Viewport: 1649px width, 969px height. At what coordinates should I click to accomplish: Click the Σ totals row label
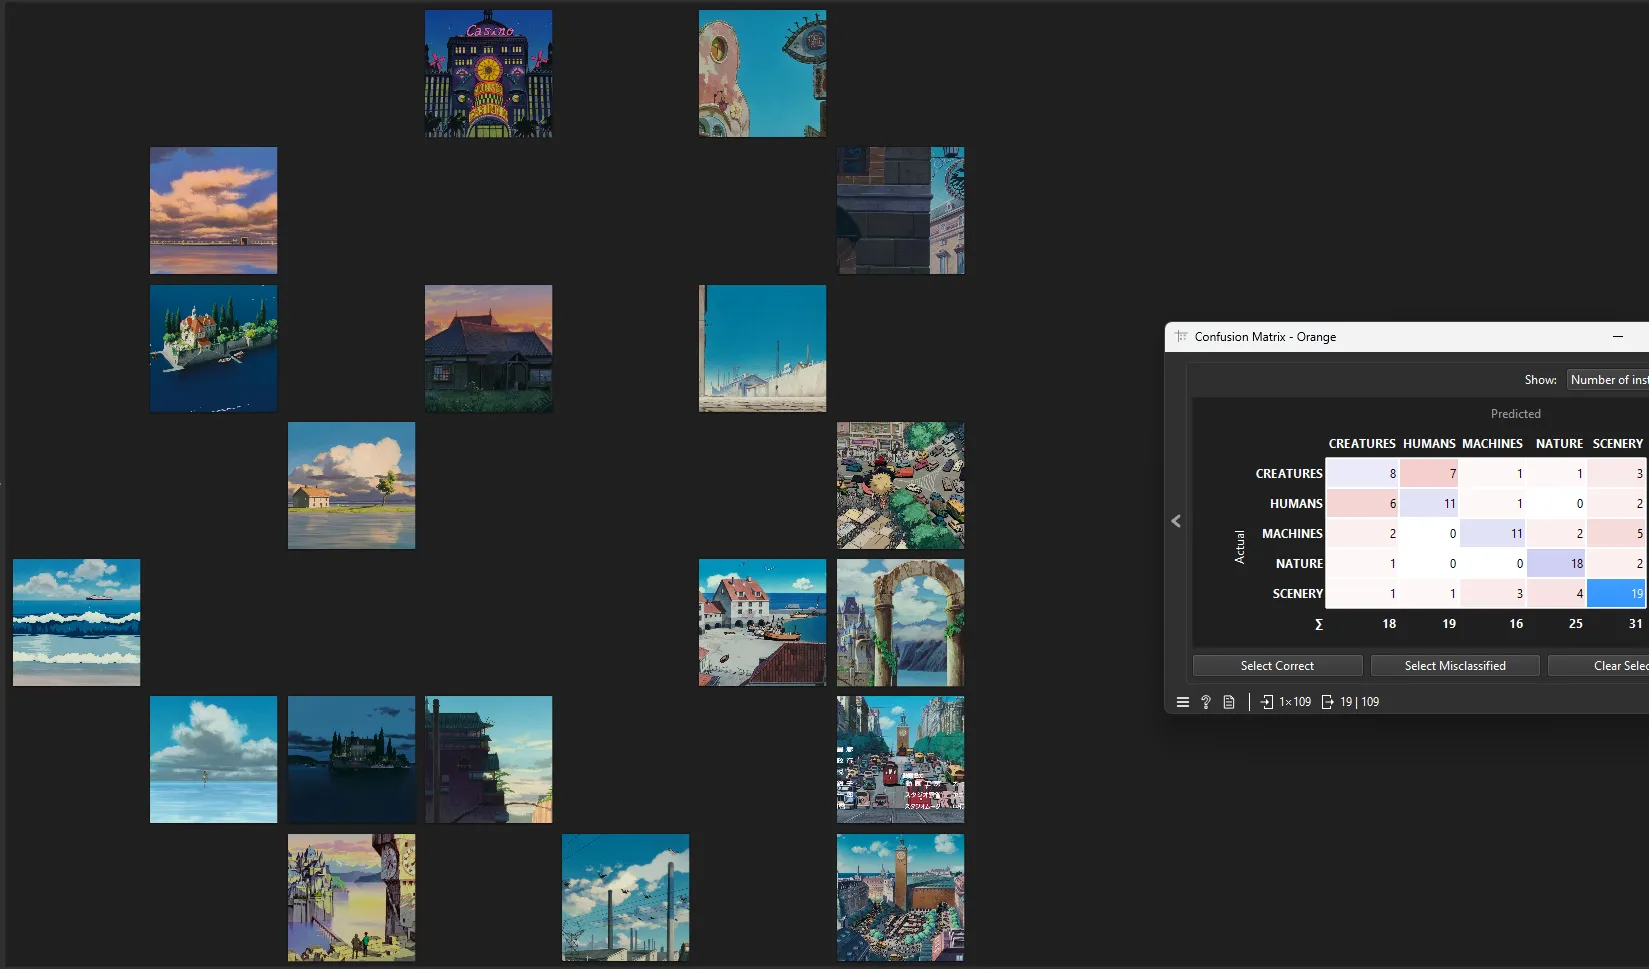1319,623
